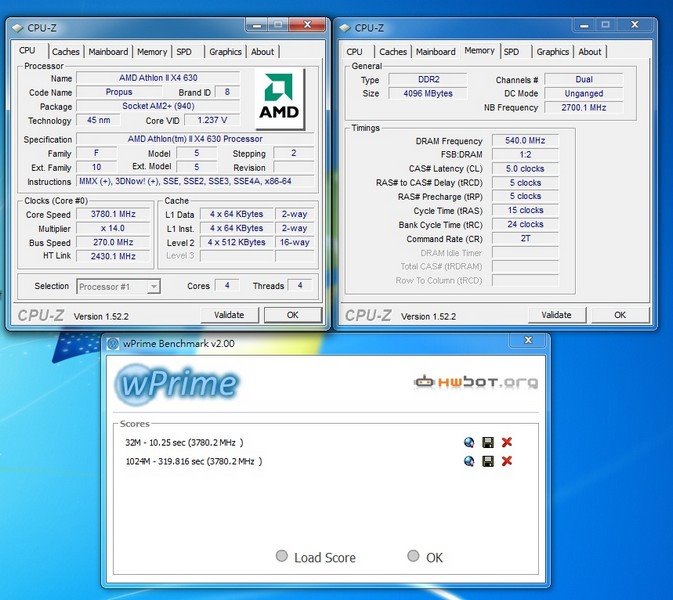Viewport: 673px width, 600px height.
Task: Click the globe icon for 1024M score
Action: click(x=469, y=461)
